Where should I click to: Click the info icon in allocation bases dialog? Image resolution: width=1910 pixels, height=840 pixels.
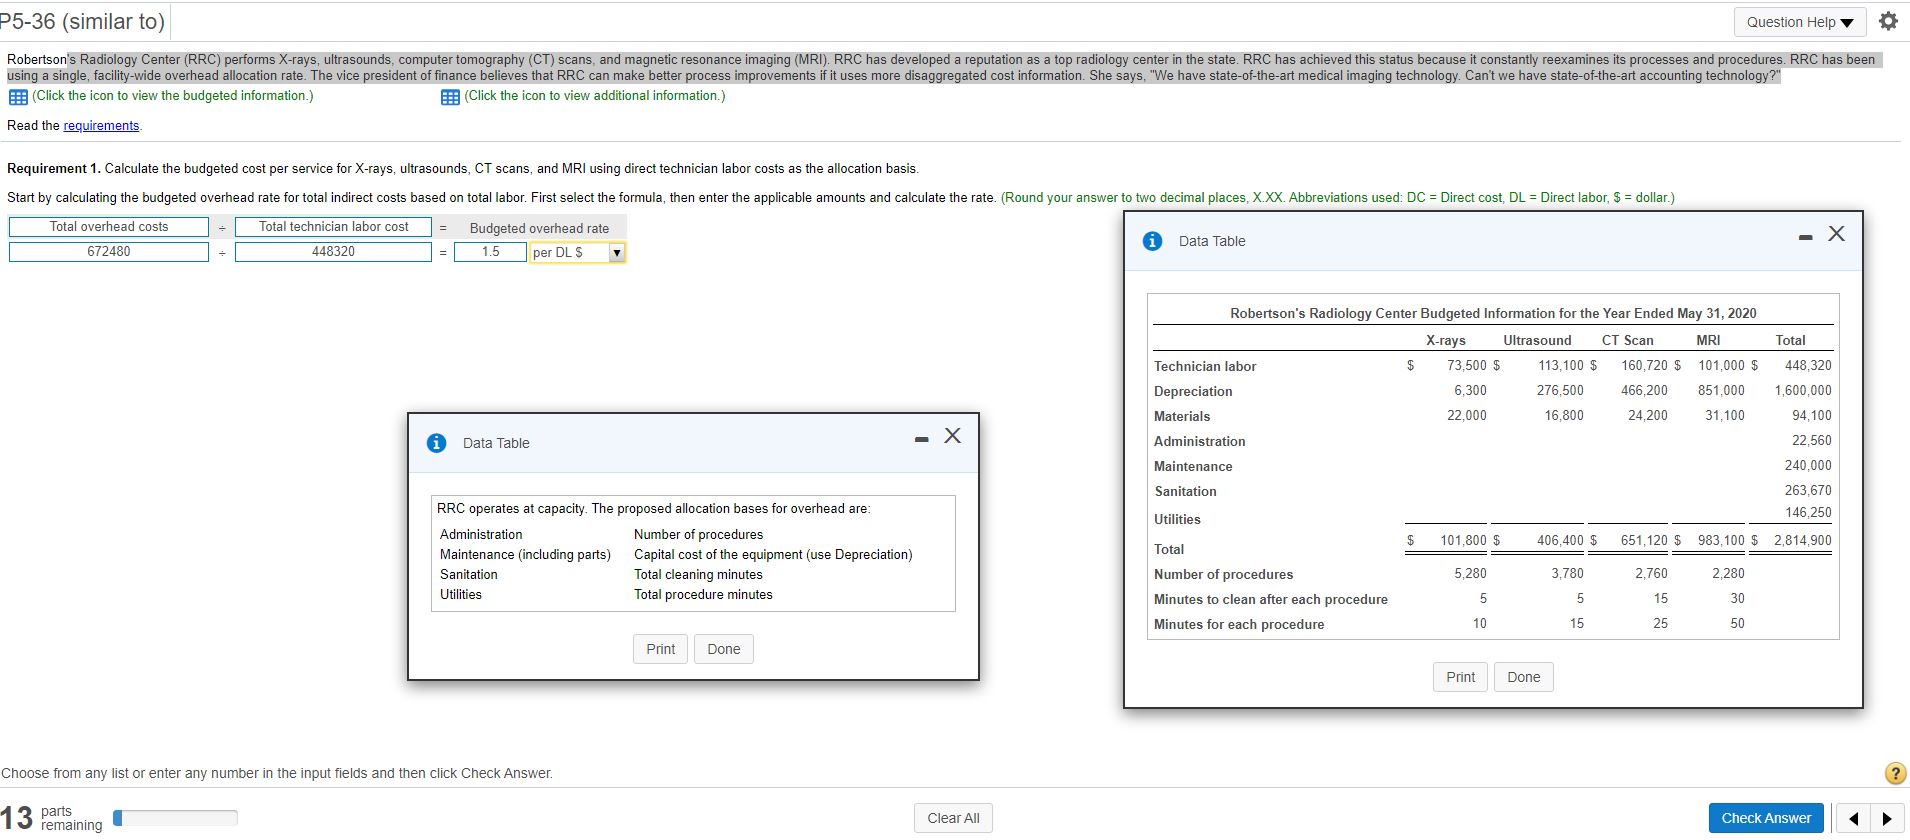coord(436,443)
